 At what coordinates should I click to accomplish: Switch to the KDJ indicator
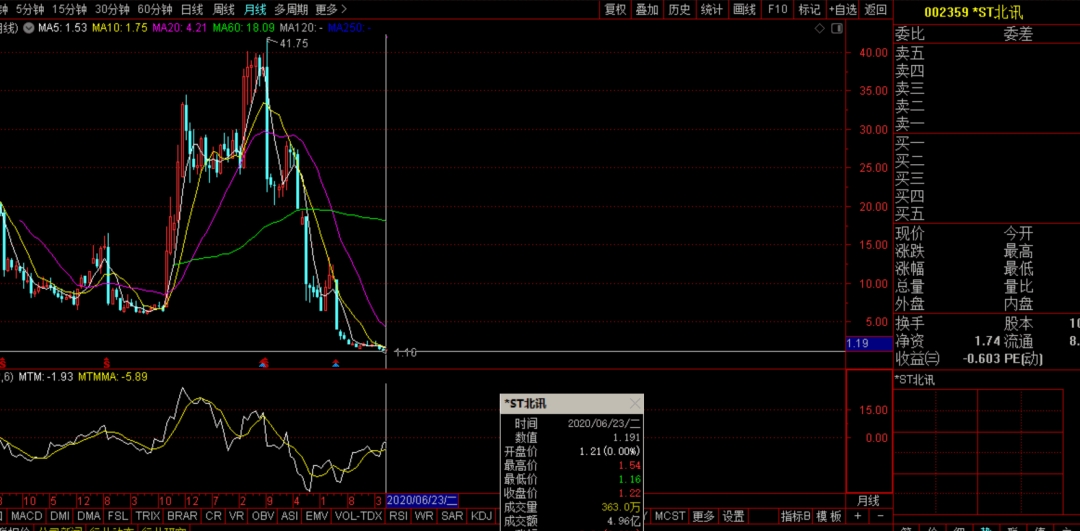[x=482, y=516]
